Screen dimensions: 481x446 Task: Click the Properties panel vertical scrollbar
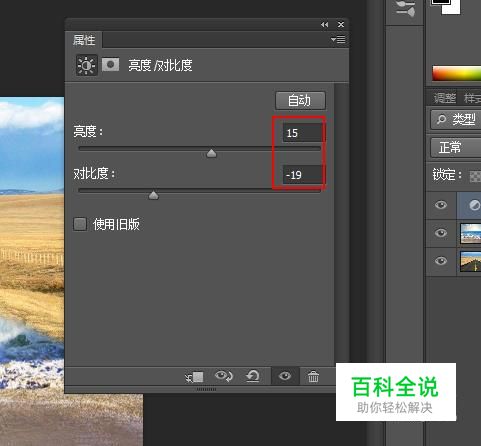pos(341,224)
